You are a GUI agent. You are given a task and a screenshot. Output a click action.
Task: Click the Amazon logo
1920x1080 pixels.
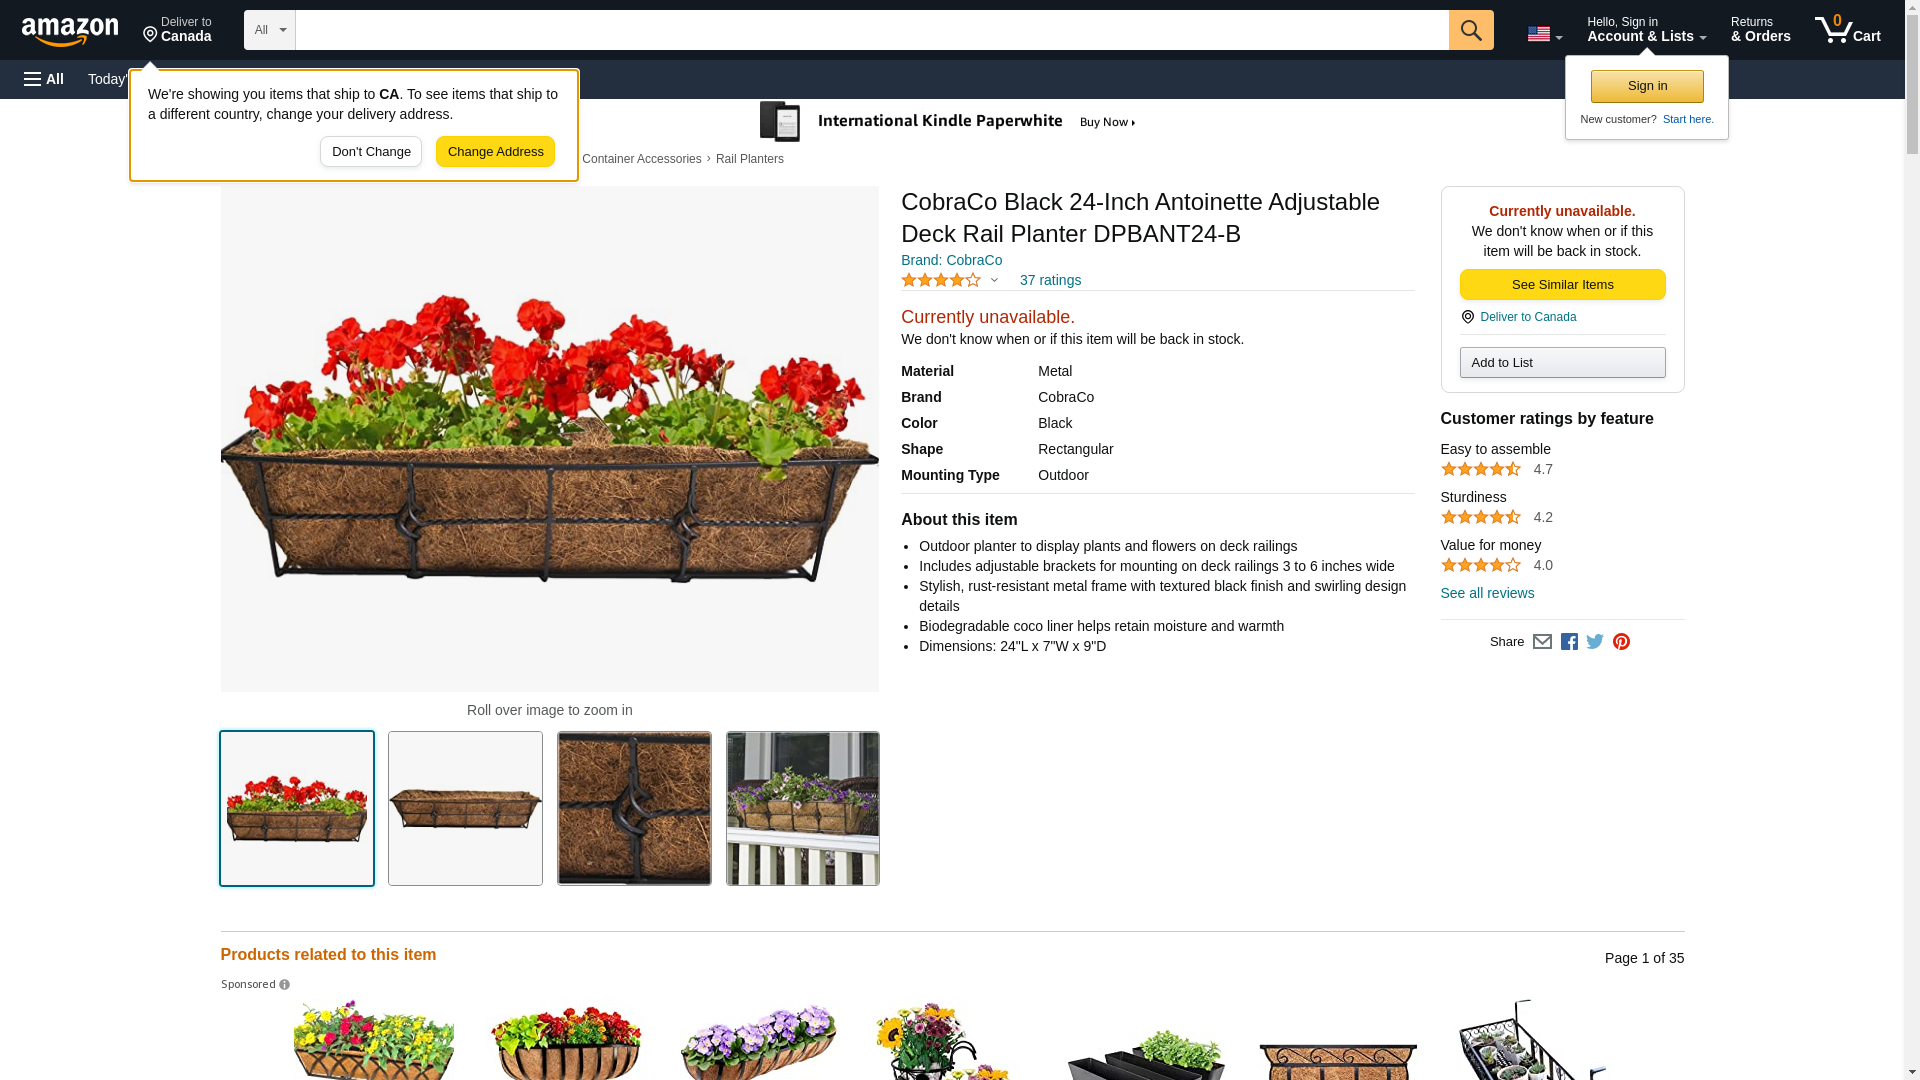(70, 31)
